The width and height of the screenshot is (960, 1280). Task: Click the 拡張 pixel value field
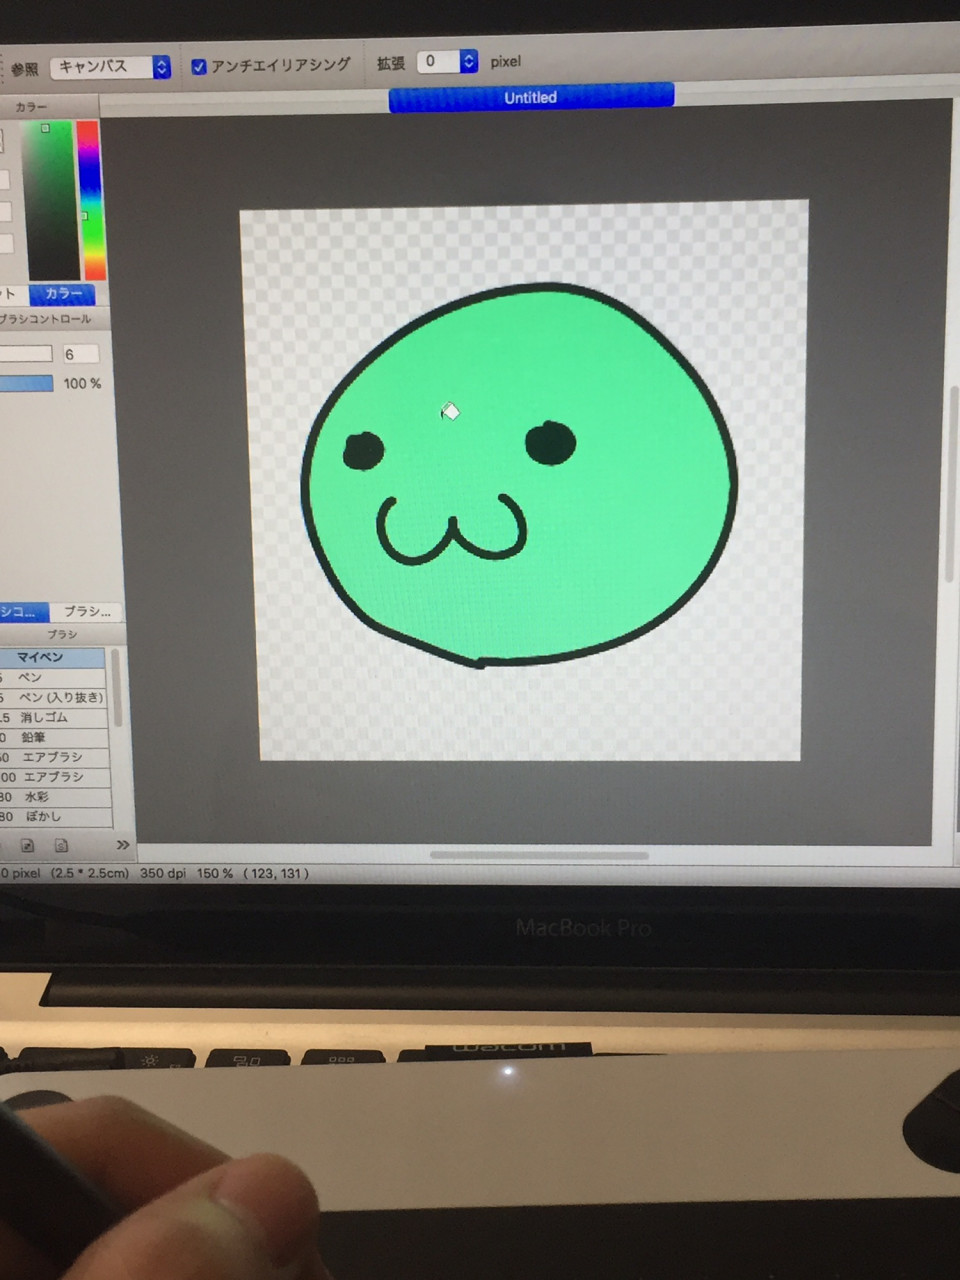(436, 62)
